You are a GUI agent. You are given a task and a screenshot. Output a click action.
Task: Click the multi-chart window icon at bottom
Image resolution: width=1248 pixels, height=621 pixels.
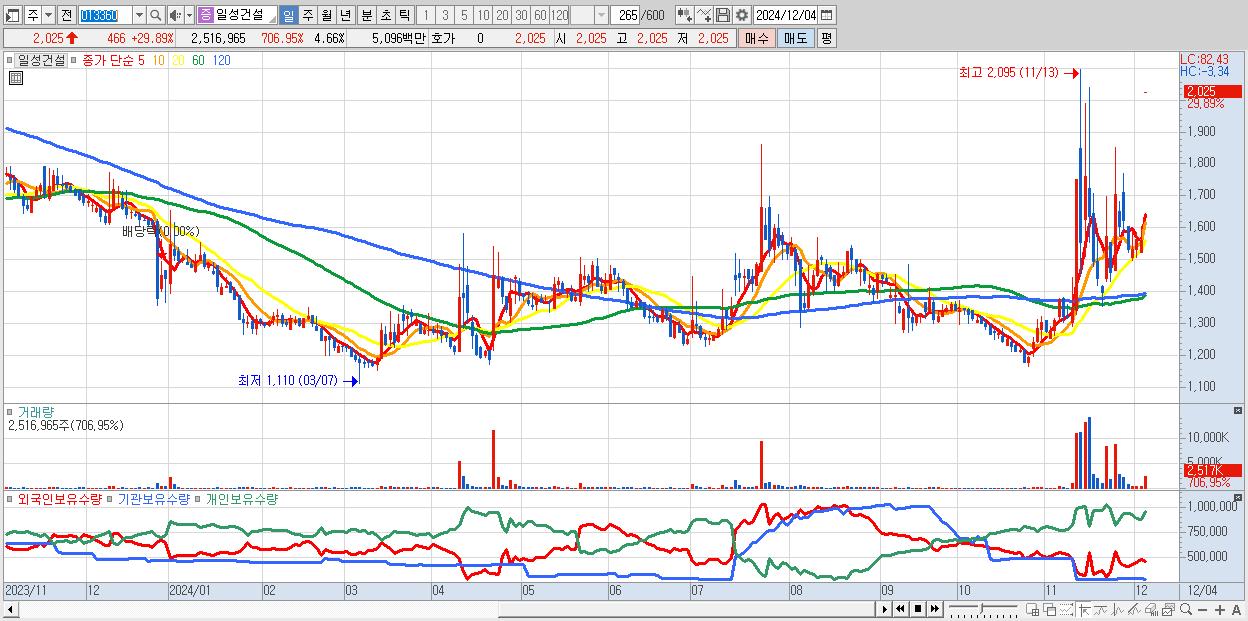point(1169,609)
